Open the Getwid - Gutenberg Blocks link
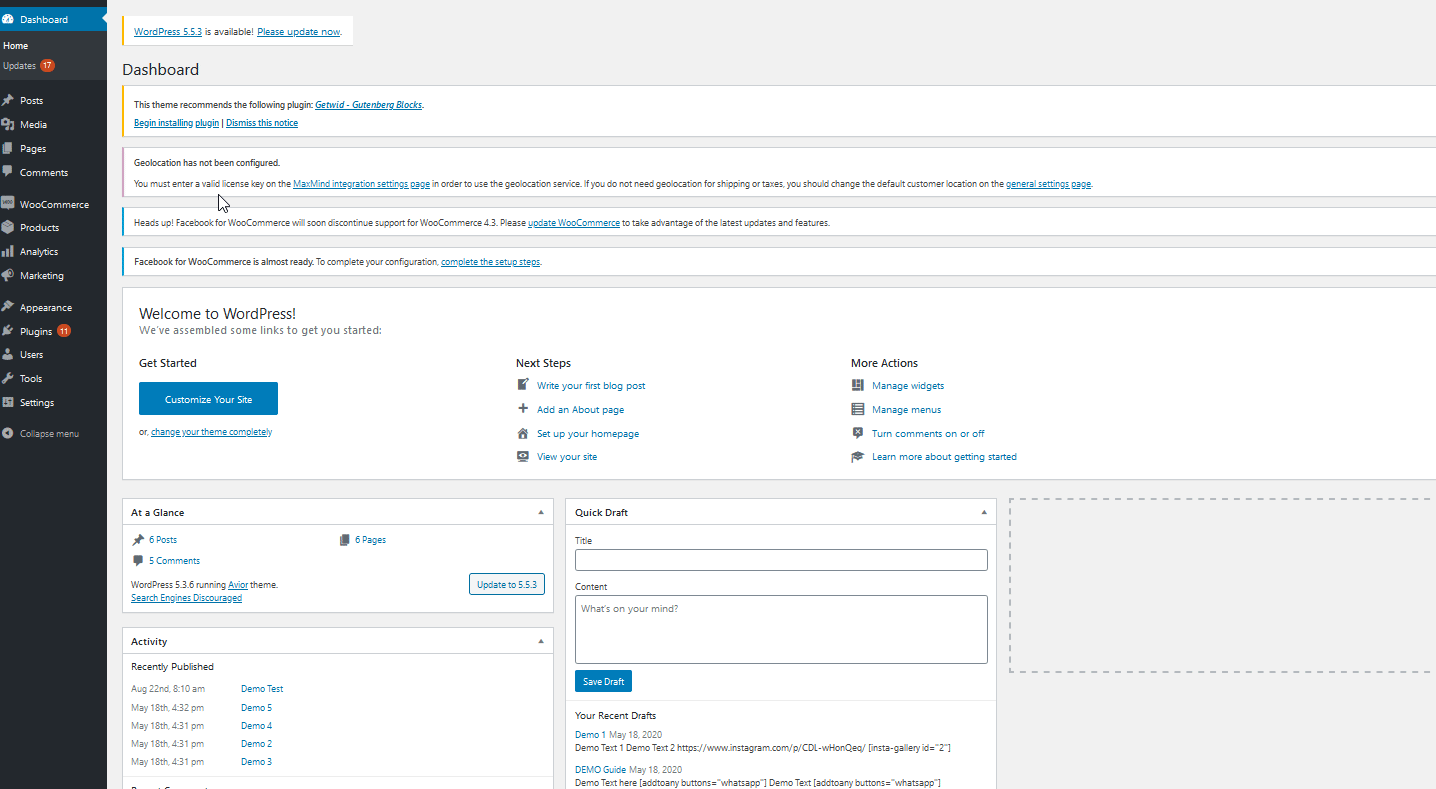The width and height of the screenshot is (1436, 789). click(369, 104)
